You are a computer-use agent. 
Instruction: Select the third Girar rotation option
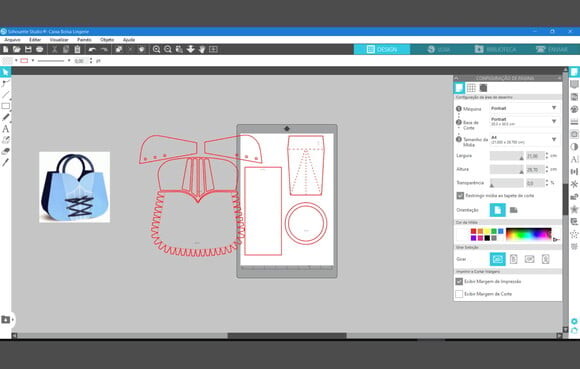click(x=529, y=259)
